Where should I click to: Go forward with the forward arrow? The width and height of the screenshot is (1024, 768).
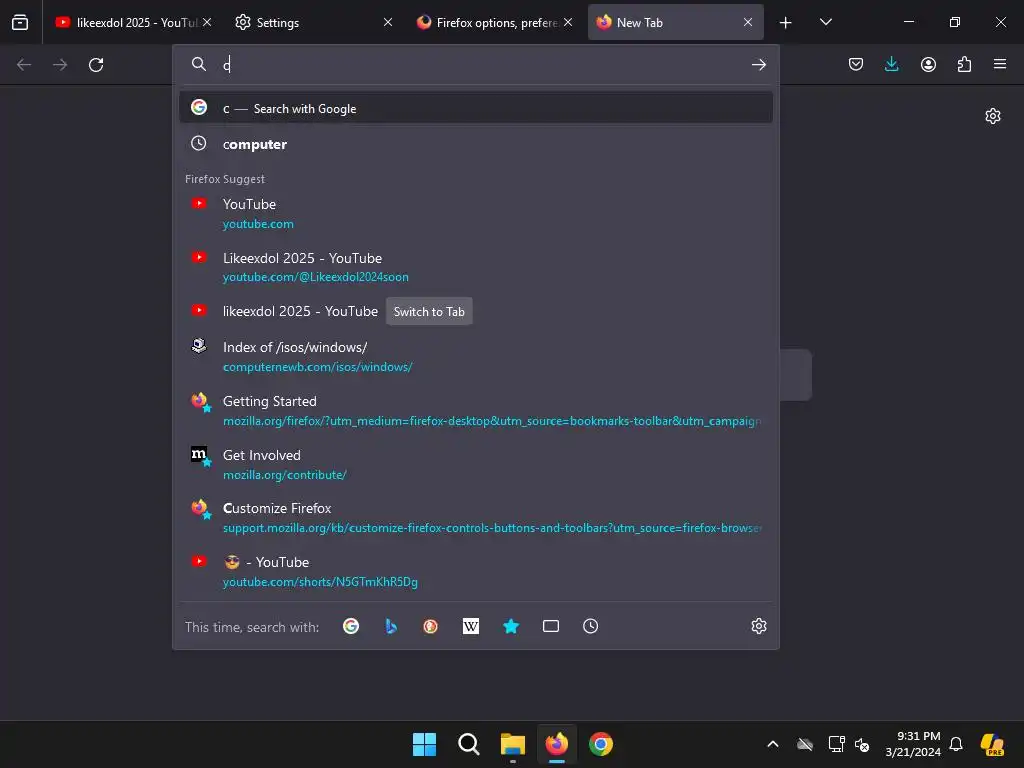click(x=60, y=65)
